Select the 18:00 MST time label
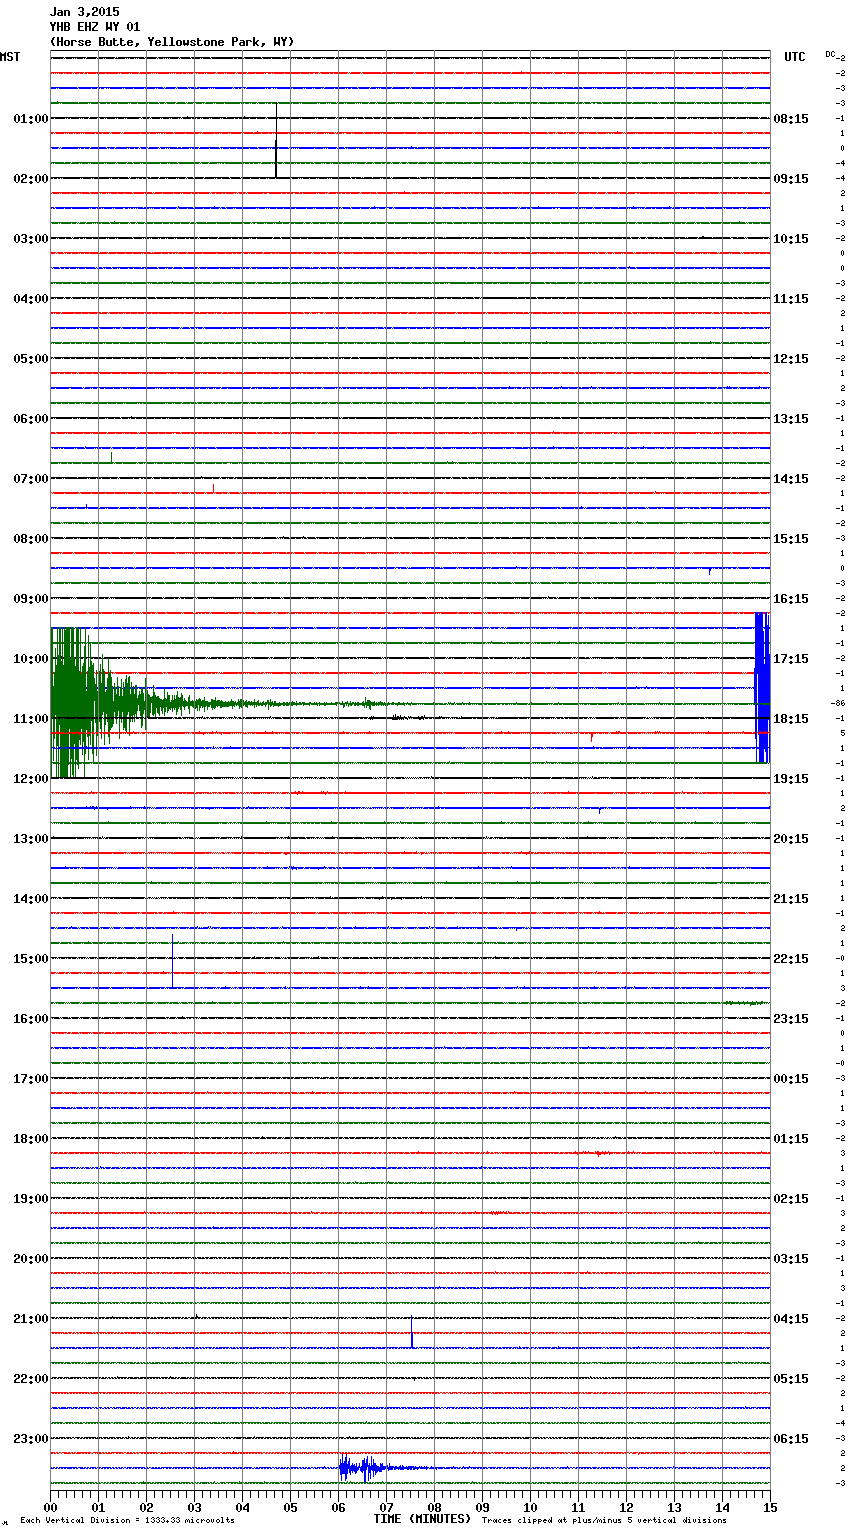850x1534 pixels. coord(31,1139)
